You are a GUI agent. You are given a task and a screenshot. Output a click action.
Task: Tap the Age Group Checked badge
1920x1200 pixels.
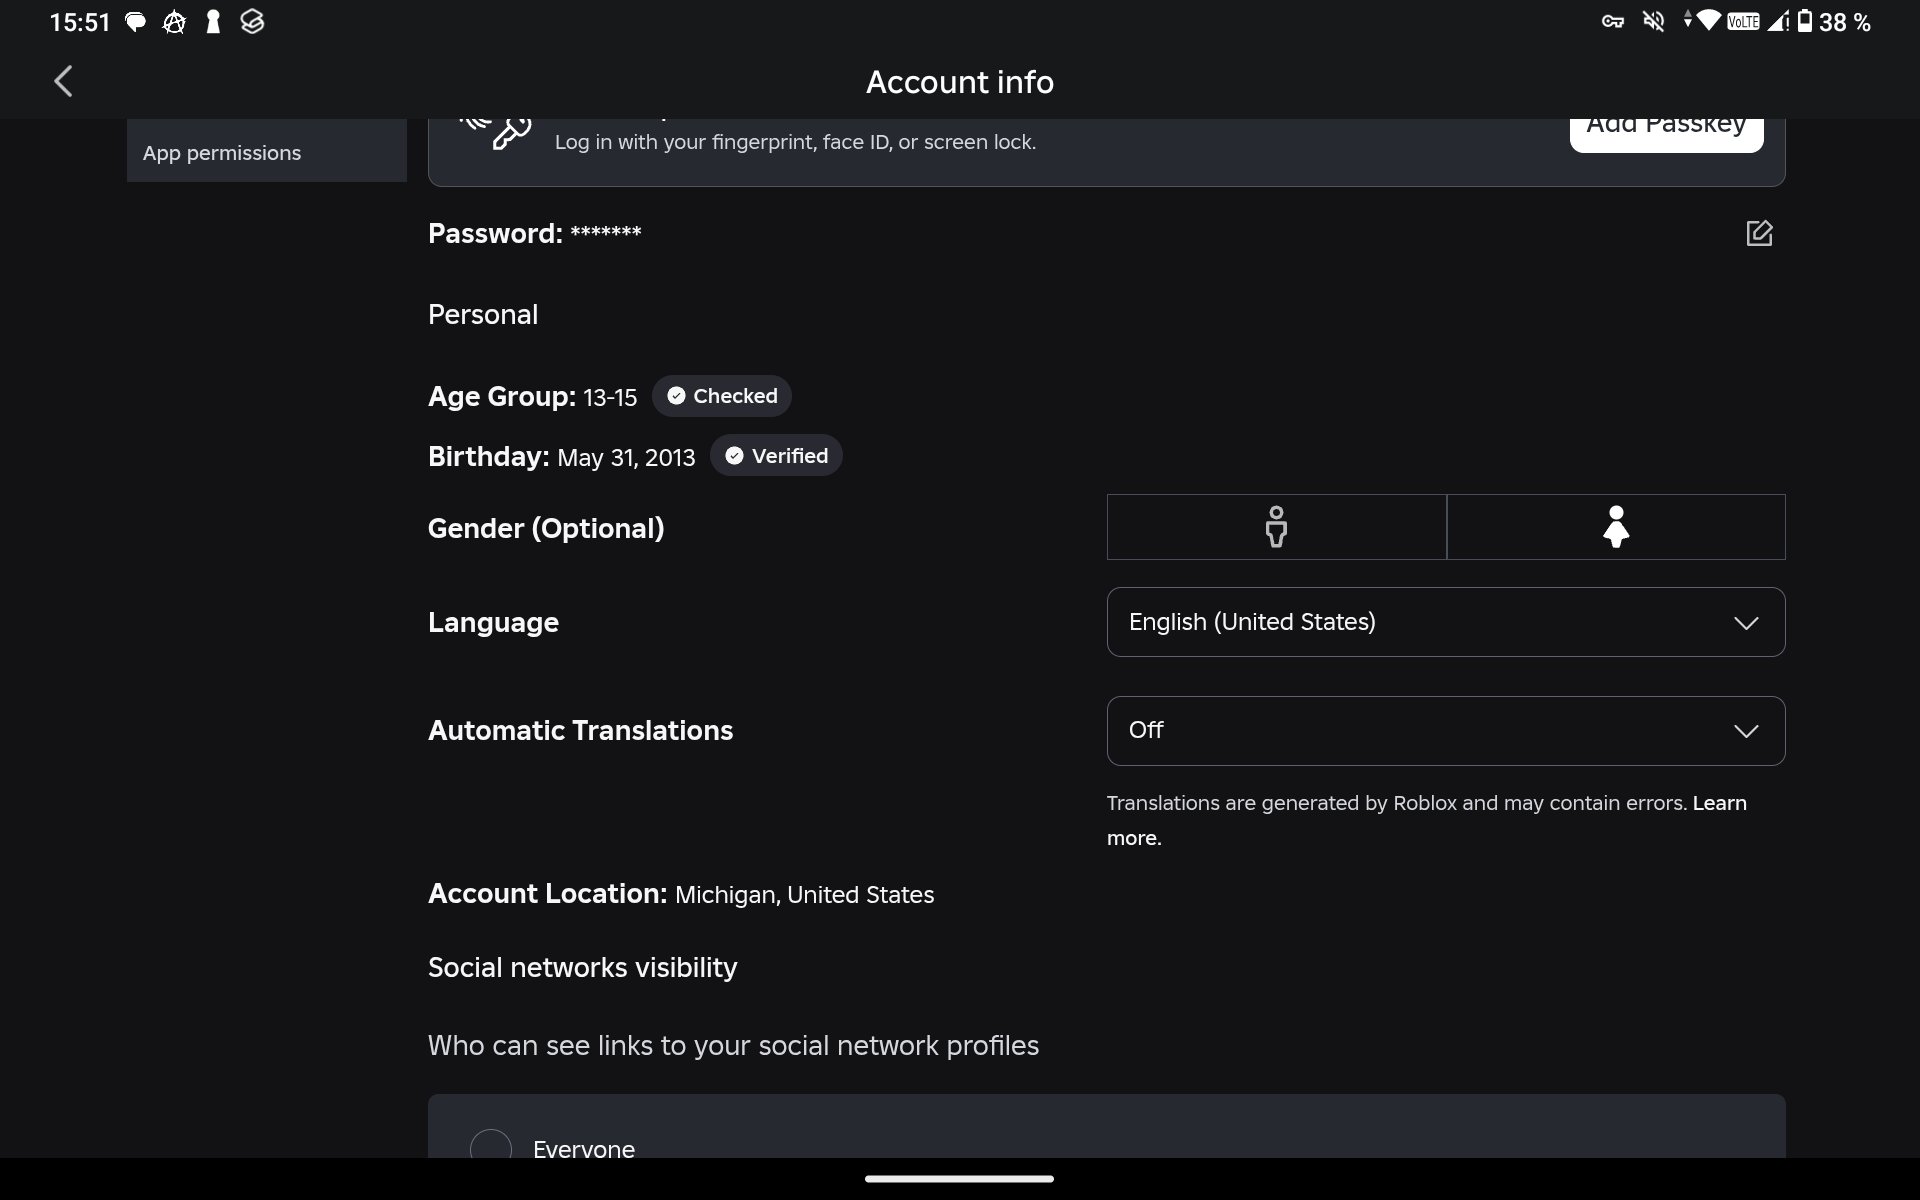tap(722, 396)
